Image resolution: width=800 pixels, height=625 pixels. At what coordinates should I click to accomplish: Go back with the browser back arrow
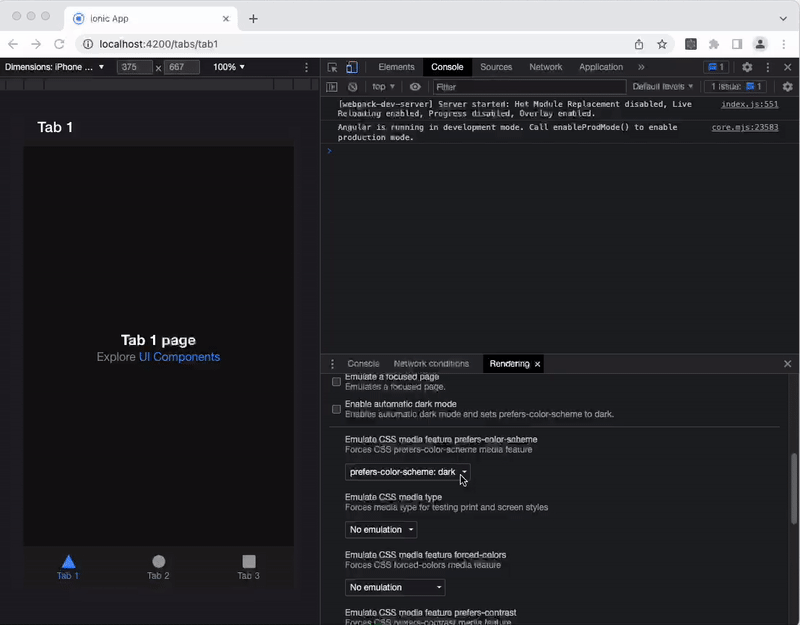[x=13, y=44]
